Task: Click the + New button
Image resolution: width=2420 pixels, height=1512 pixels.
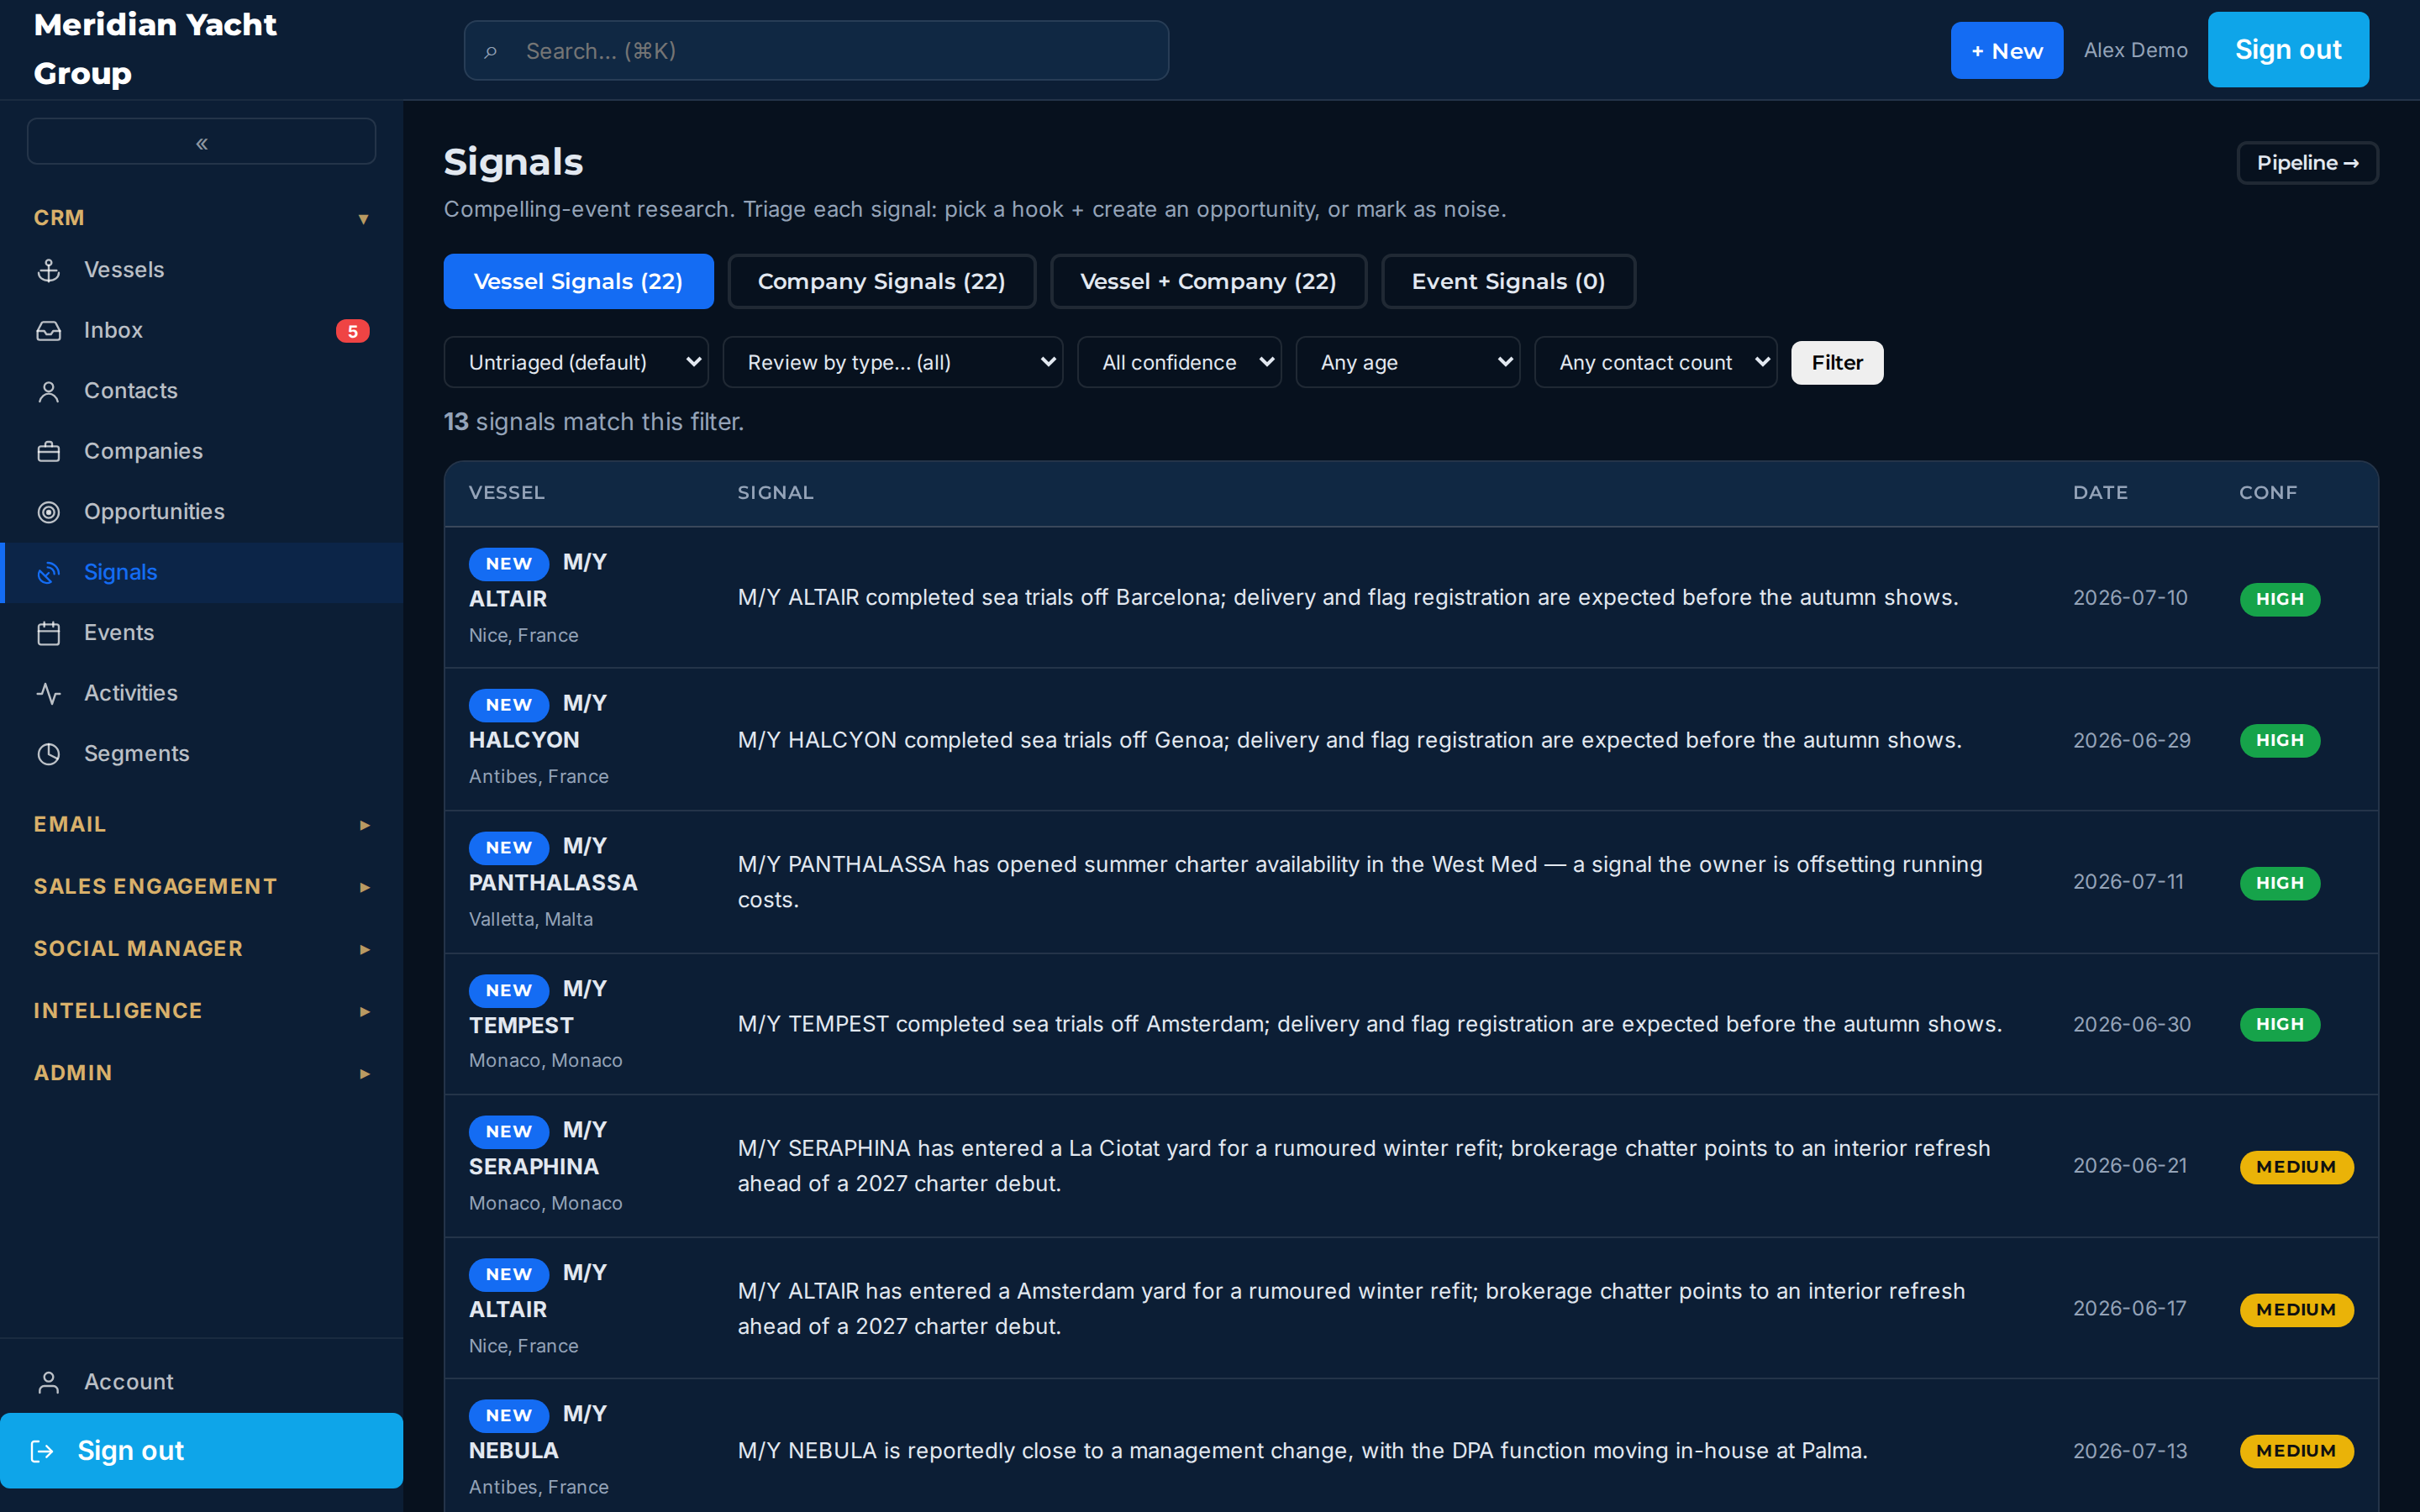Action: (x=2006, y=51)
